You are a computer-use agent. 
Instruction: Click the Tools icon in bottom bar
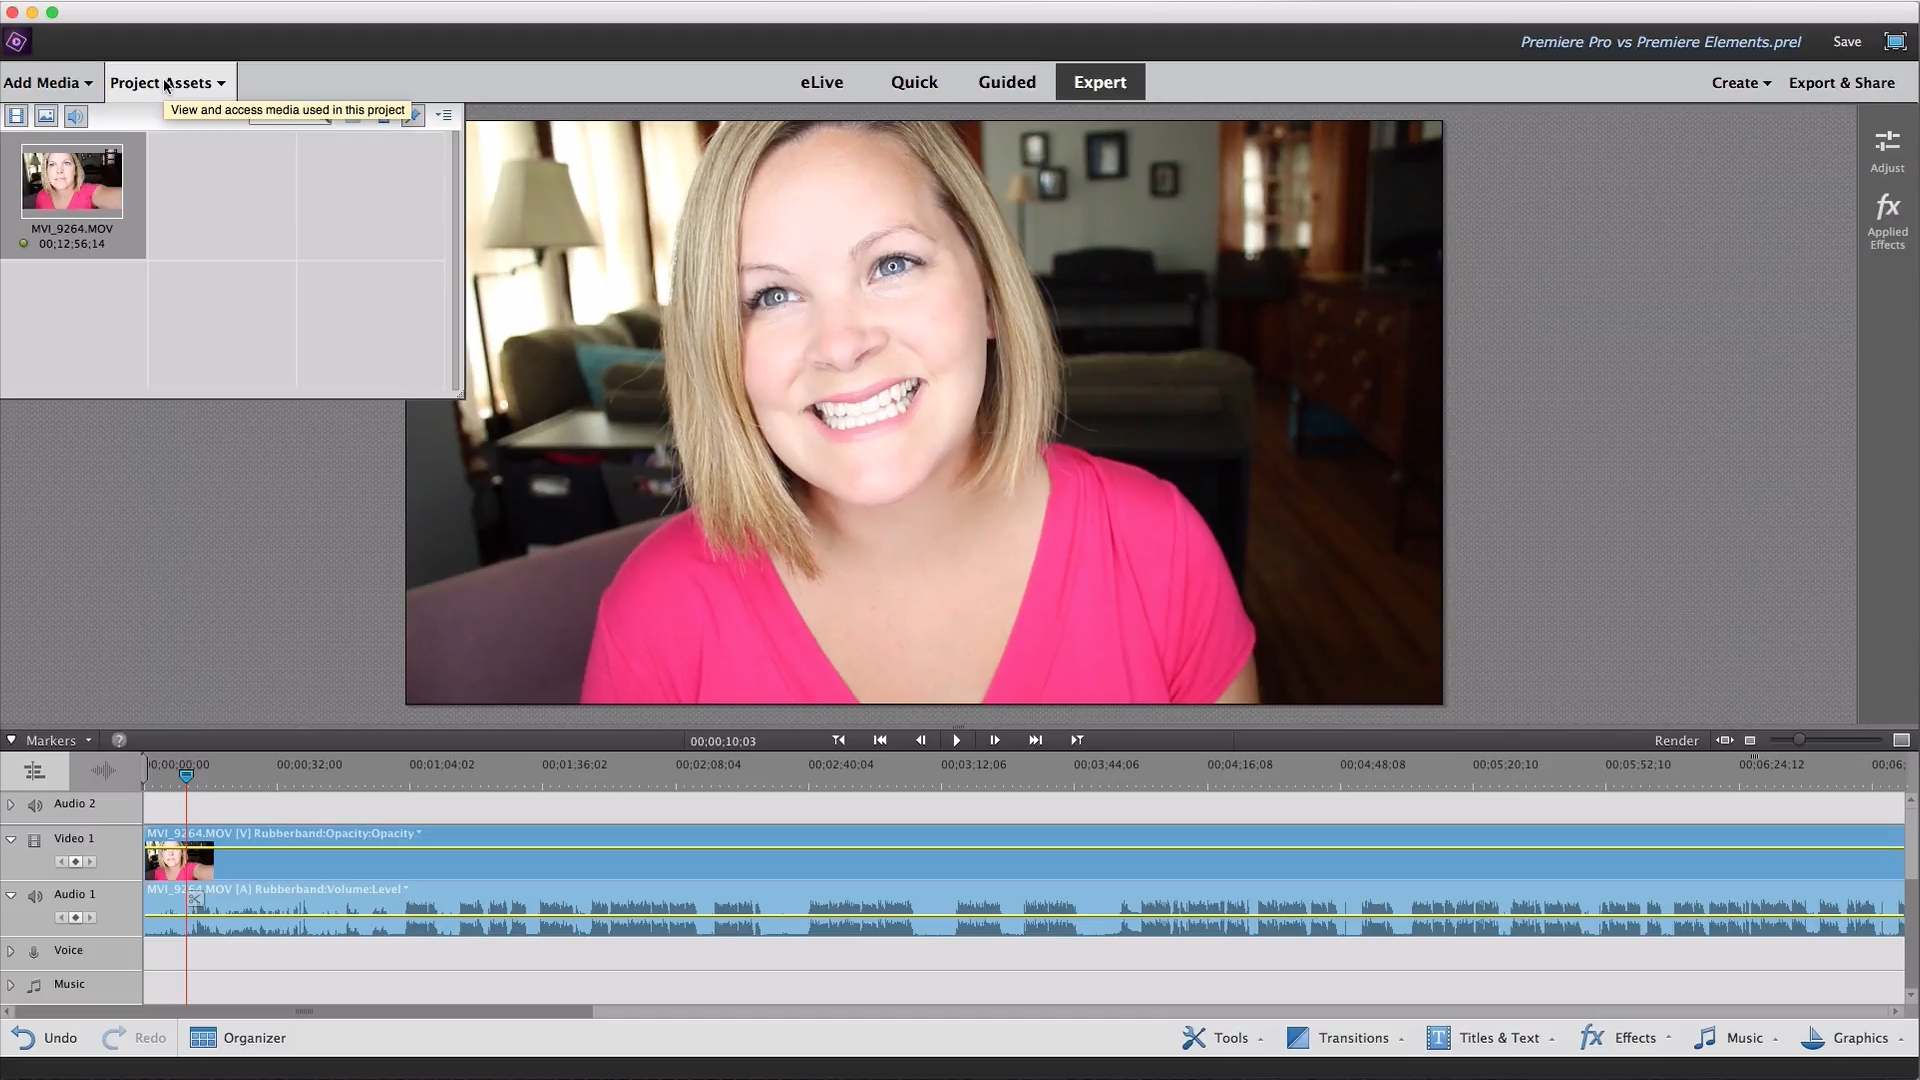click(1191, 1038)
